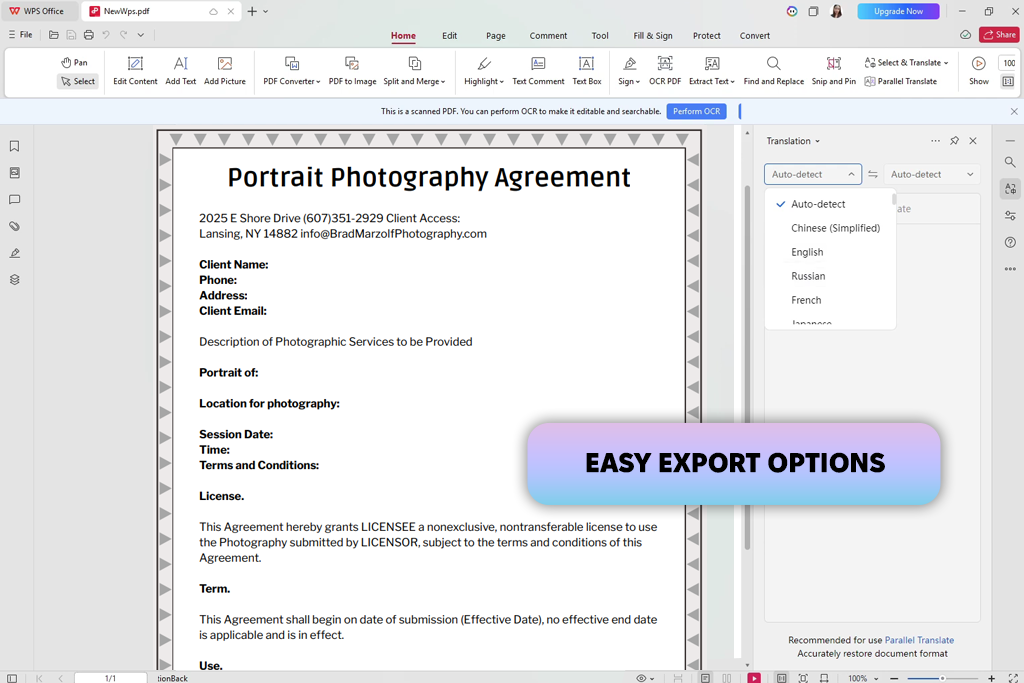The height and width of the screenshot is (683, 1024).
Task: Select the Text Comment tool
Action: (x=538, y=71)
